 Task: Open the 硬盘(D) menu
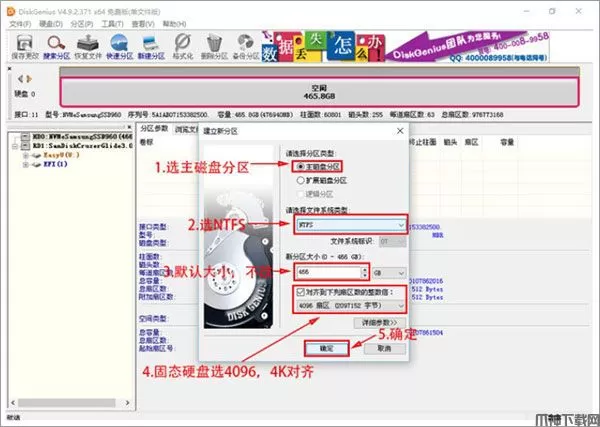[51, 24]
